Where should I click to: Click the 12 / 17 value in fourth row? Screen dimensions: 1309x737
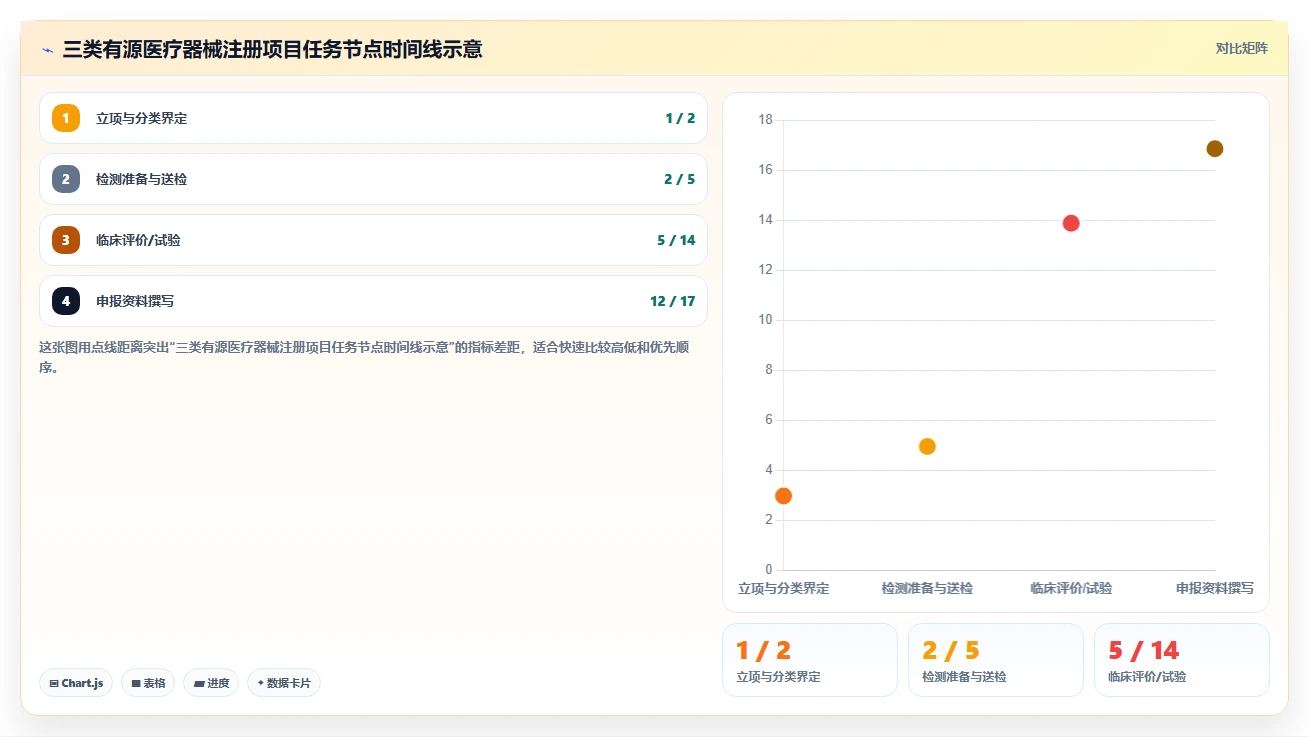(672, 301)
